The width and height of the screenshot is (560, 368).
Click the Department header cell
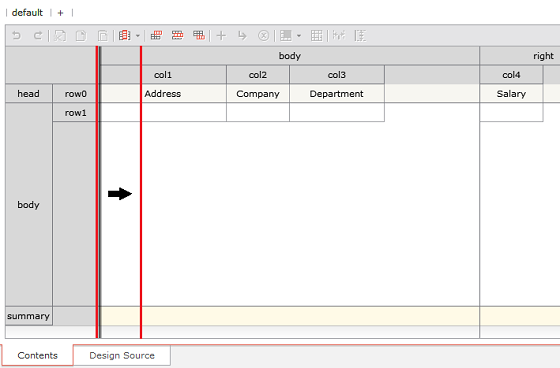point(337,94)
